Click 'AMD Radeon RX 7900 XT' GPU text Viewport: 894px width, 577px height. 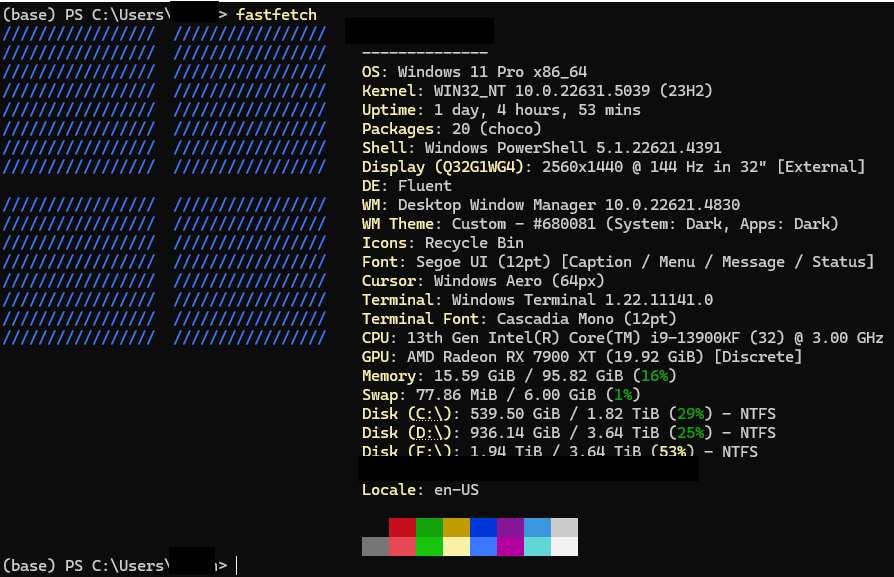click(501, 357)
